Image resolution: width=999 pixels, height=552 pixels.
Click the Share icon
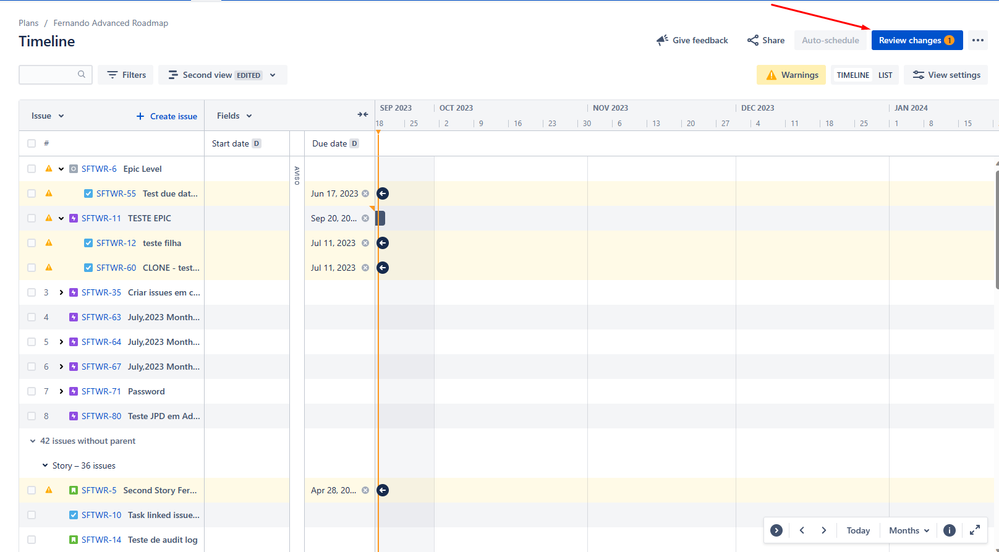pyautogui.click(x=753, y=40)
